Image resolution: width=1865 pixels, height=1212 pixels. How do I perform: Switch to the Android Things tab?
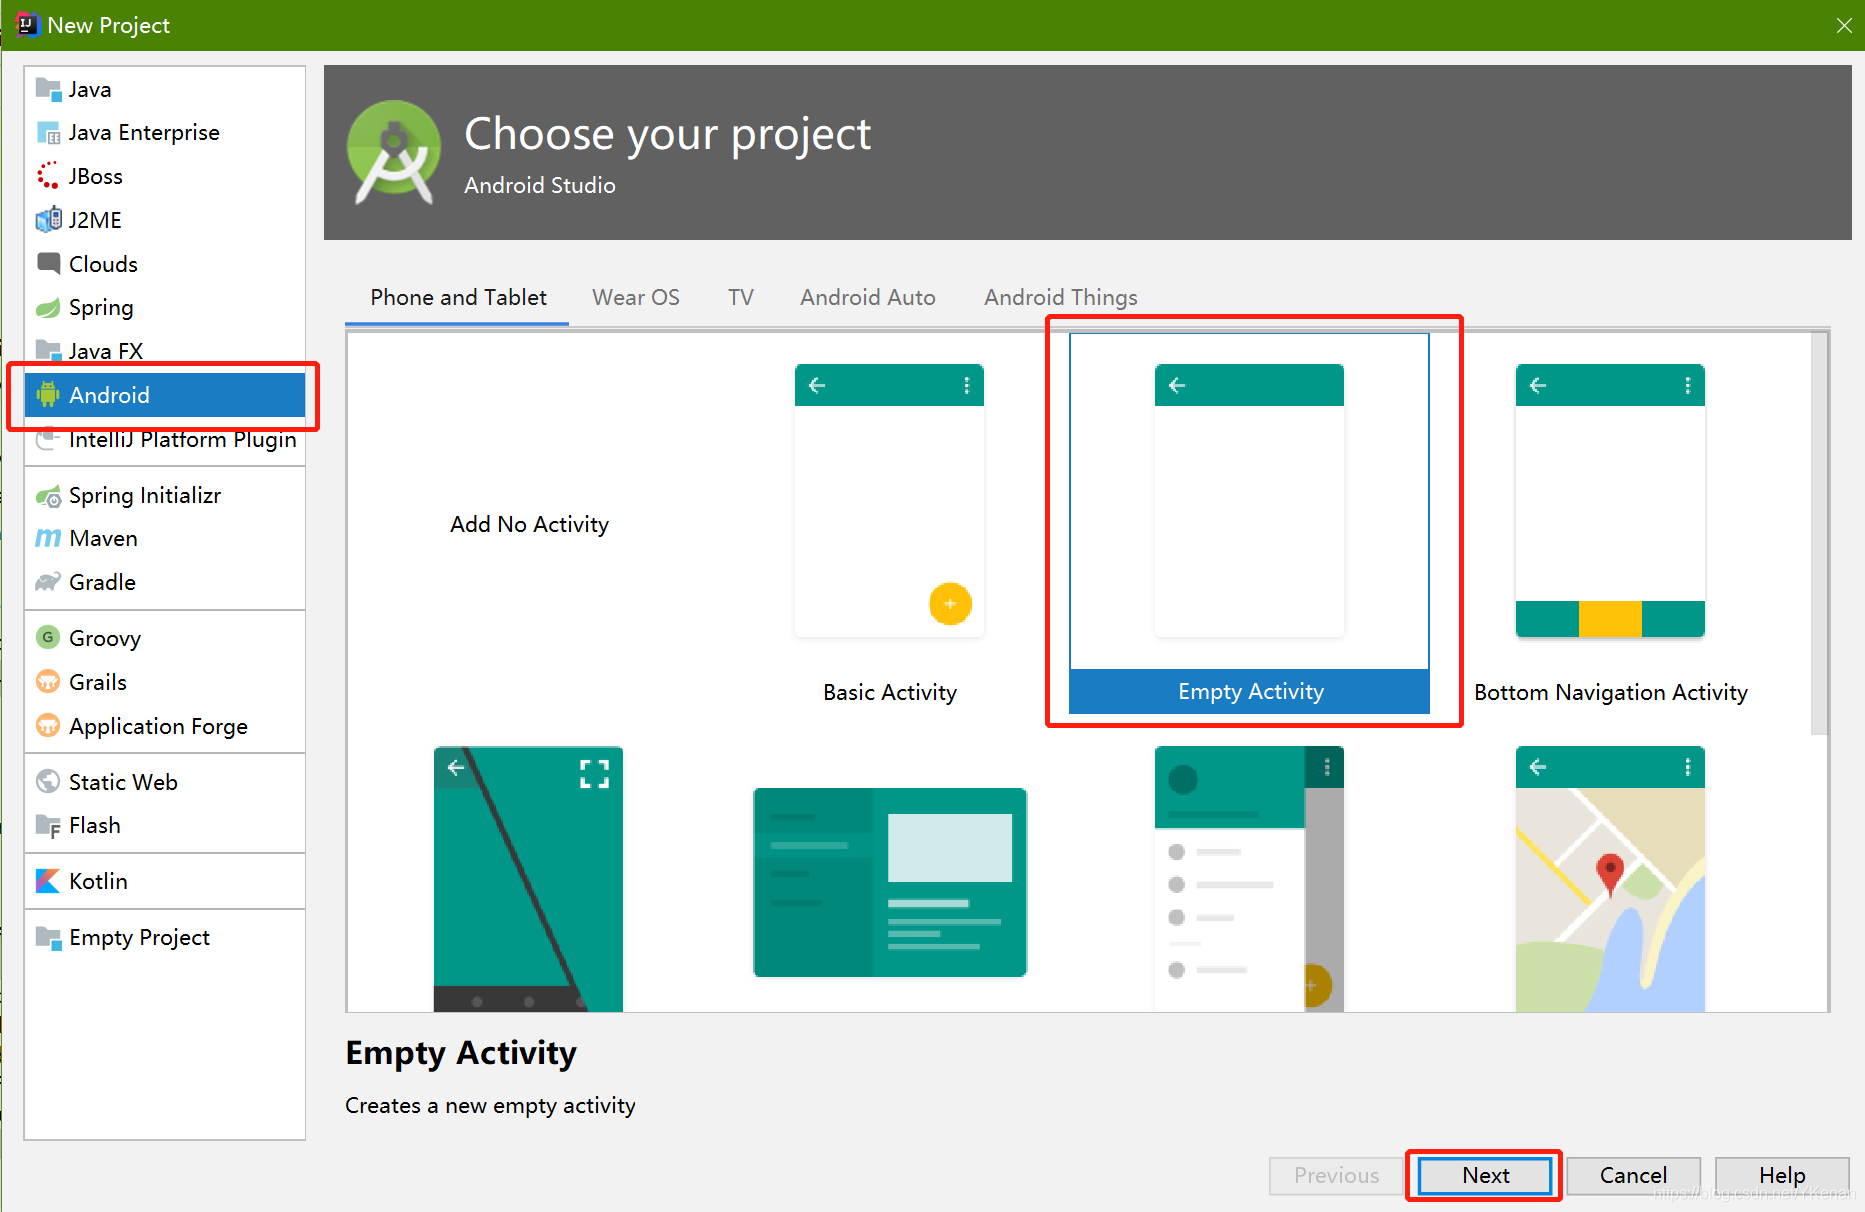(x=1061, y=298)
